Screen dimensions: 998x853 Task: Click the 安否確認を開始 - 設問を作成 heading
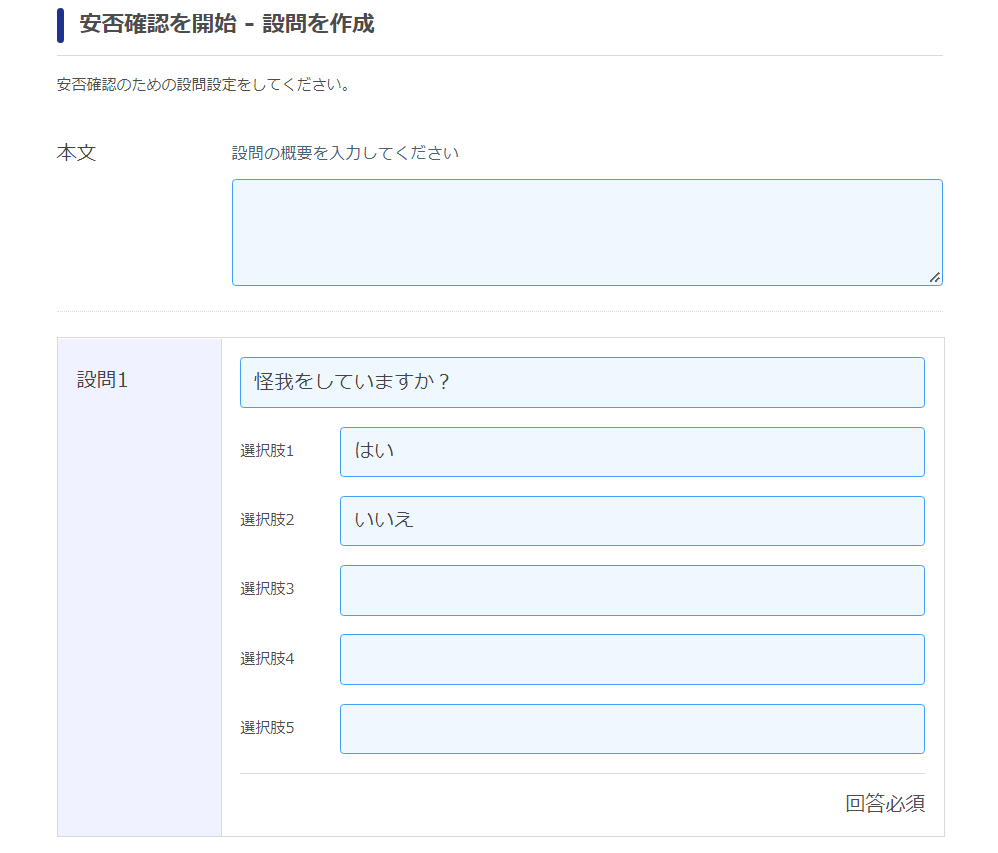[x=227, y=24]
